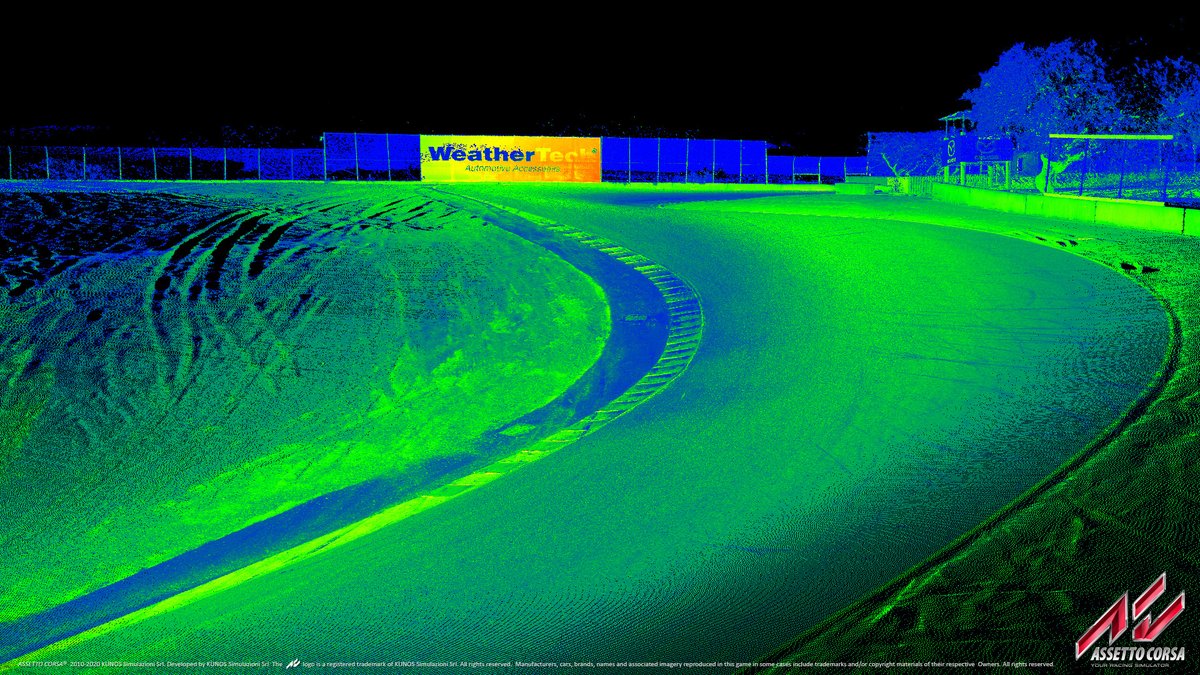Click the wide Mazda banner beside the tower

(x=988, y=150)
